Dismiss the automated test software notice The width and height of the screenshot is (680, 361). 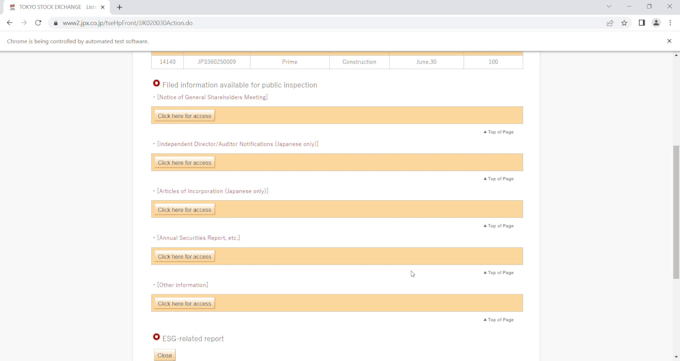[669, 41]
